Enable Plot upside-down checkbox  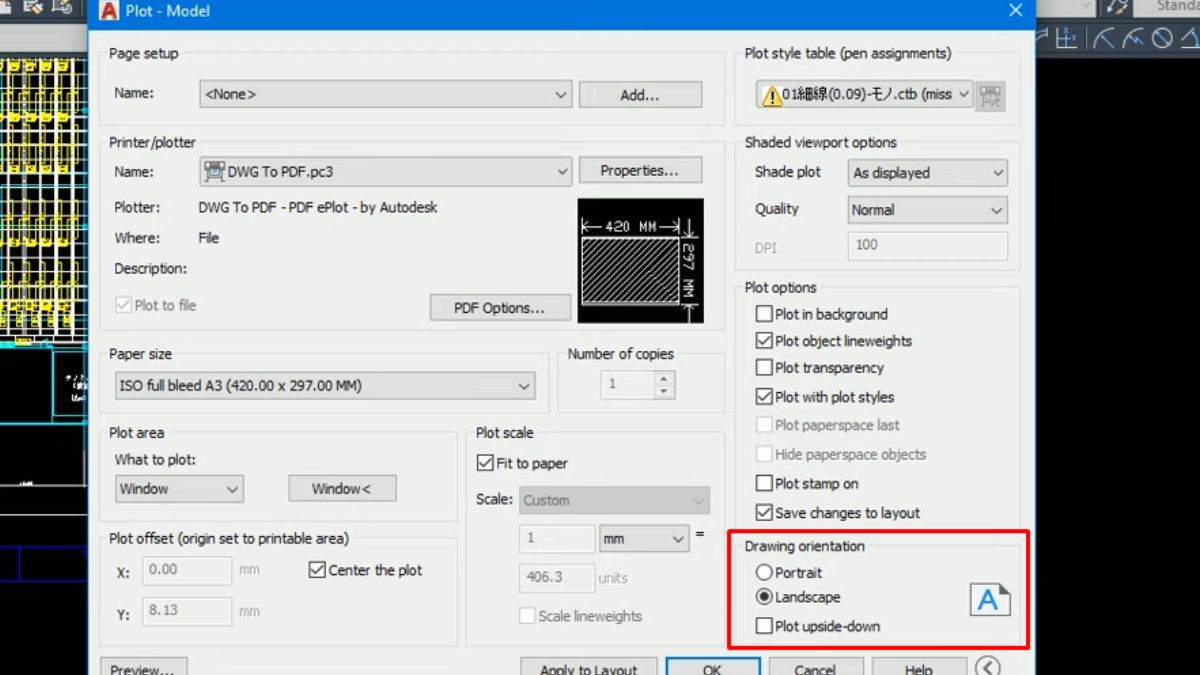click(x=764, y=626)
